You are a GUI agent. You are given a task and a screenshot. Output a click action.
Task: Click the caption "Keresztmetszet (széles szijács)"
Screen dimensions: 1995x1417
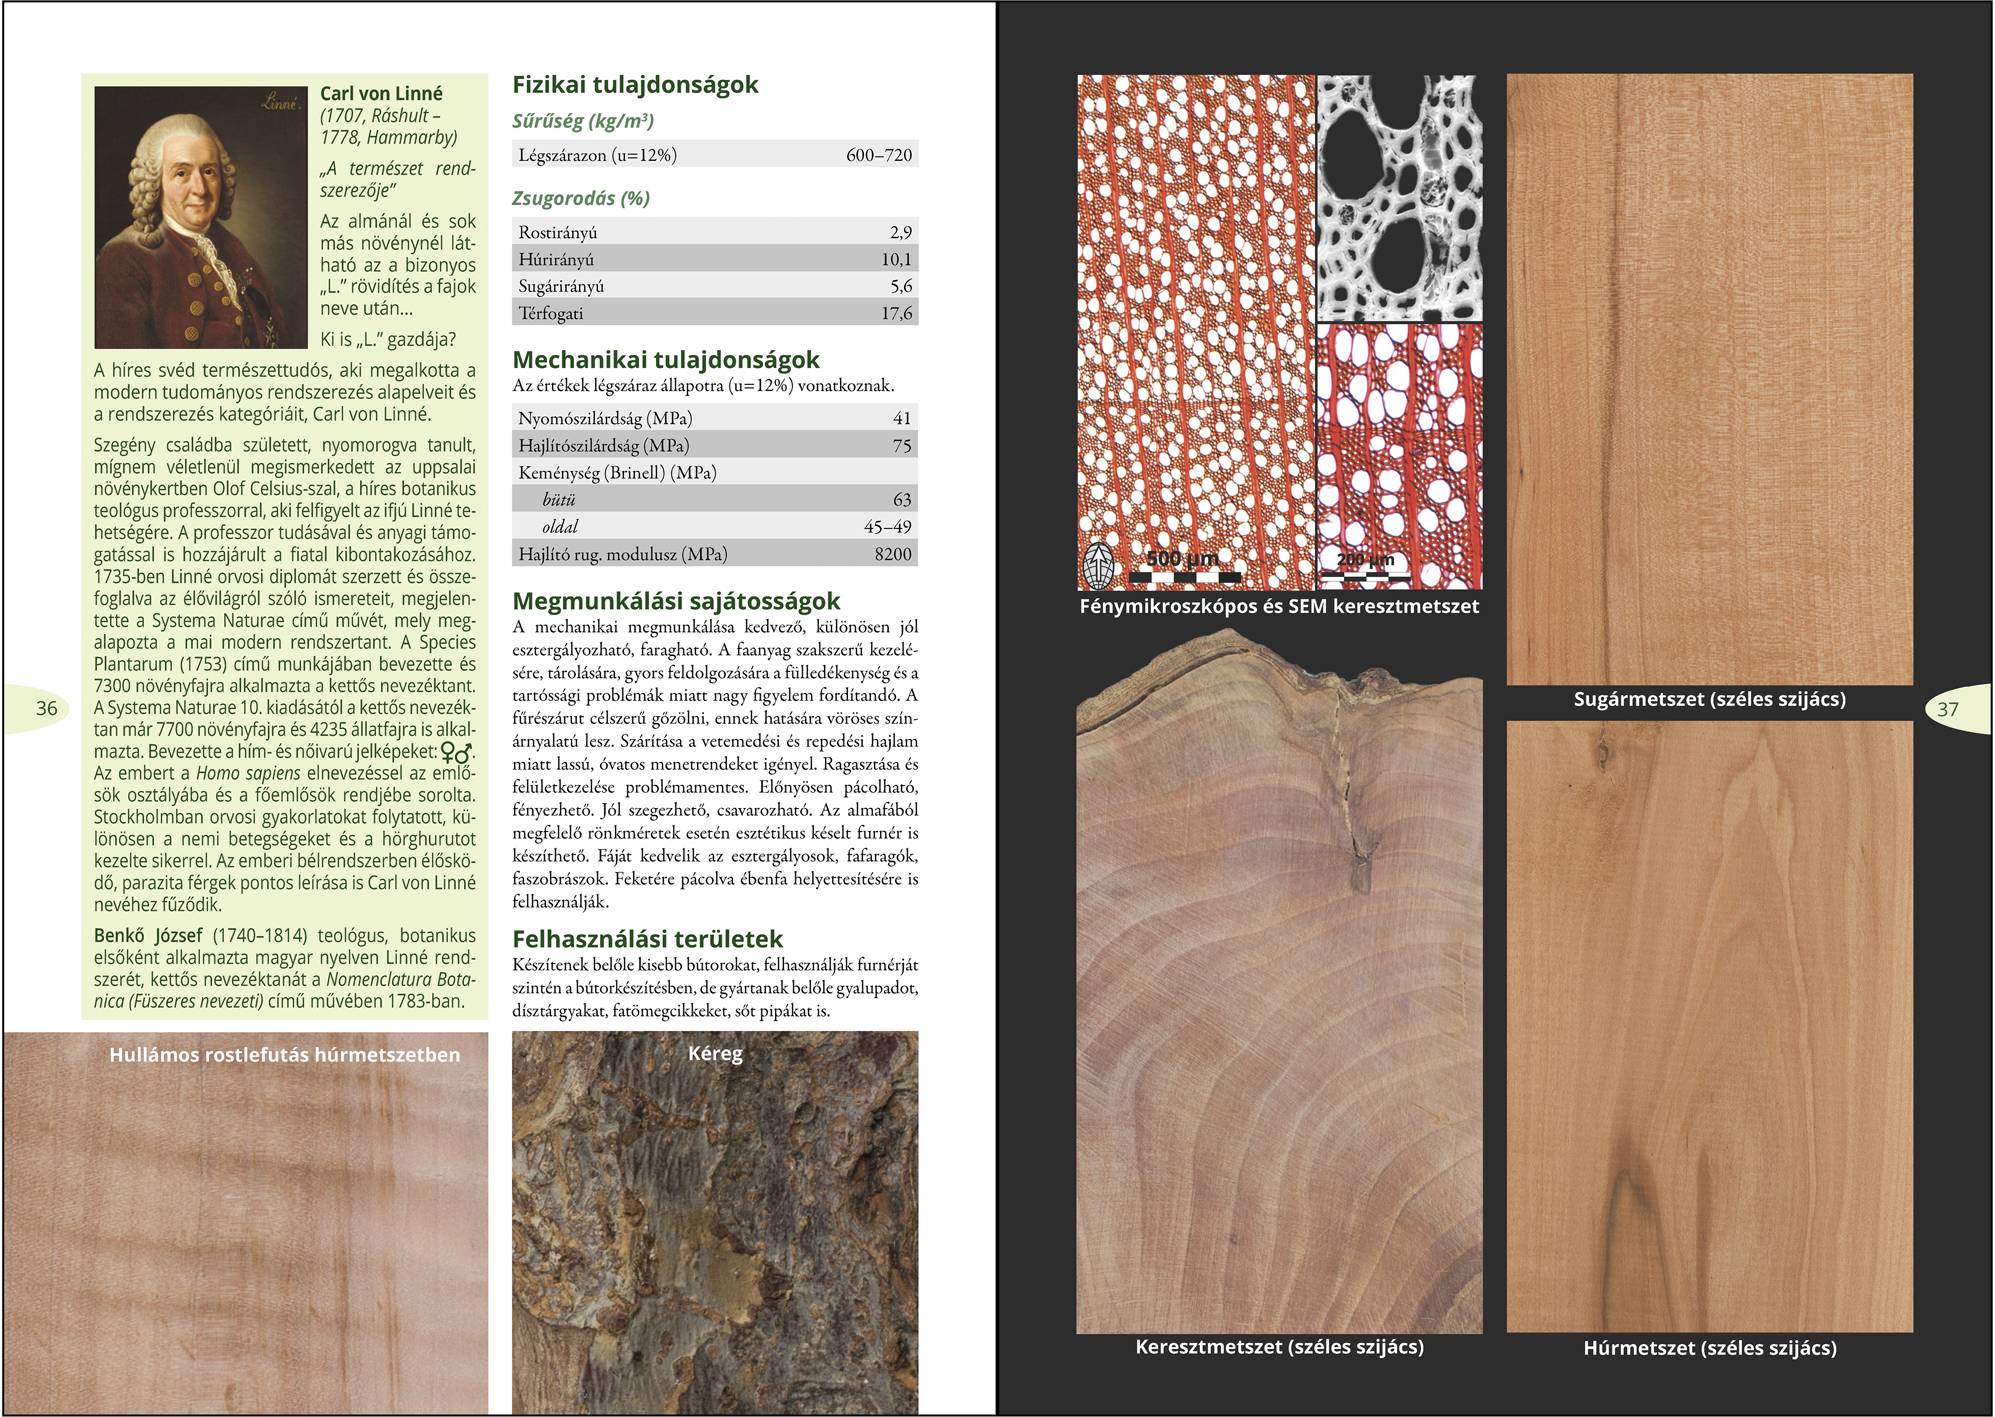(1280, 1347)
